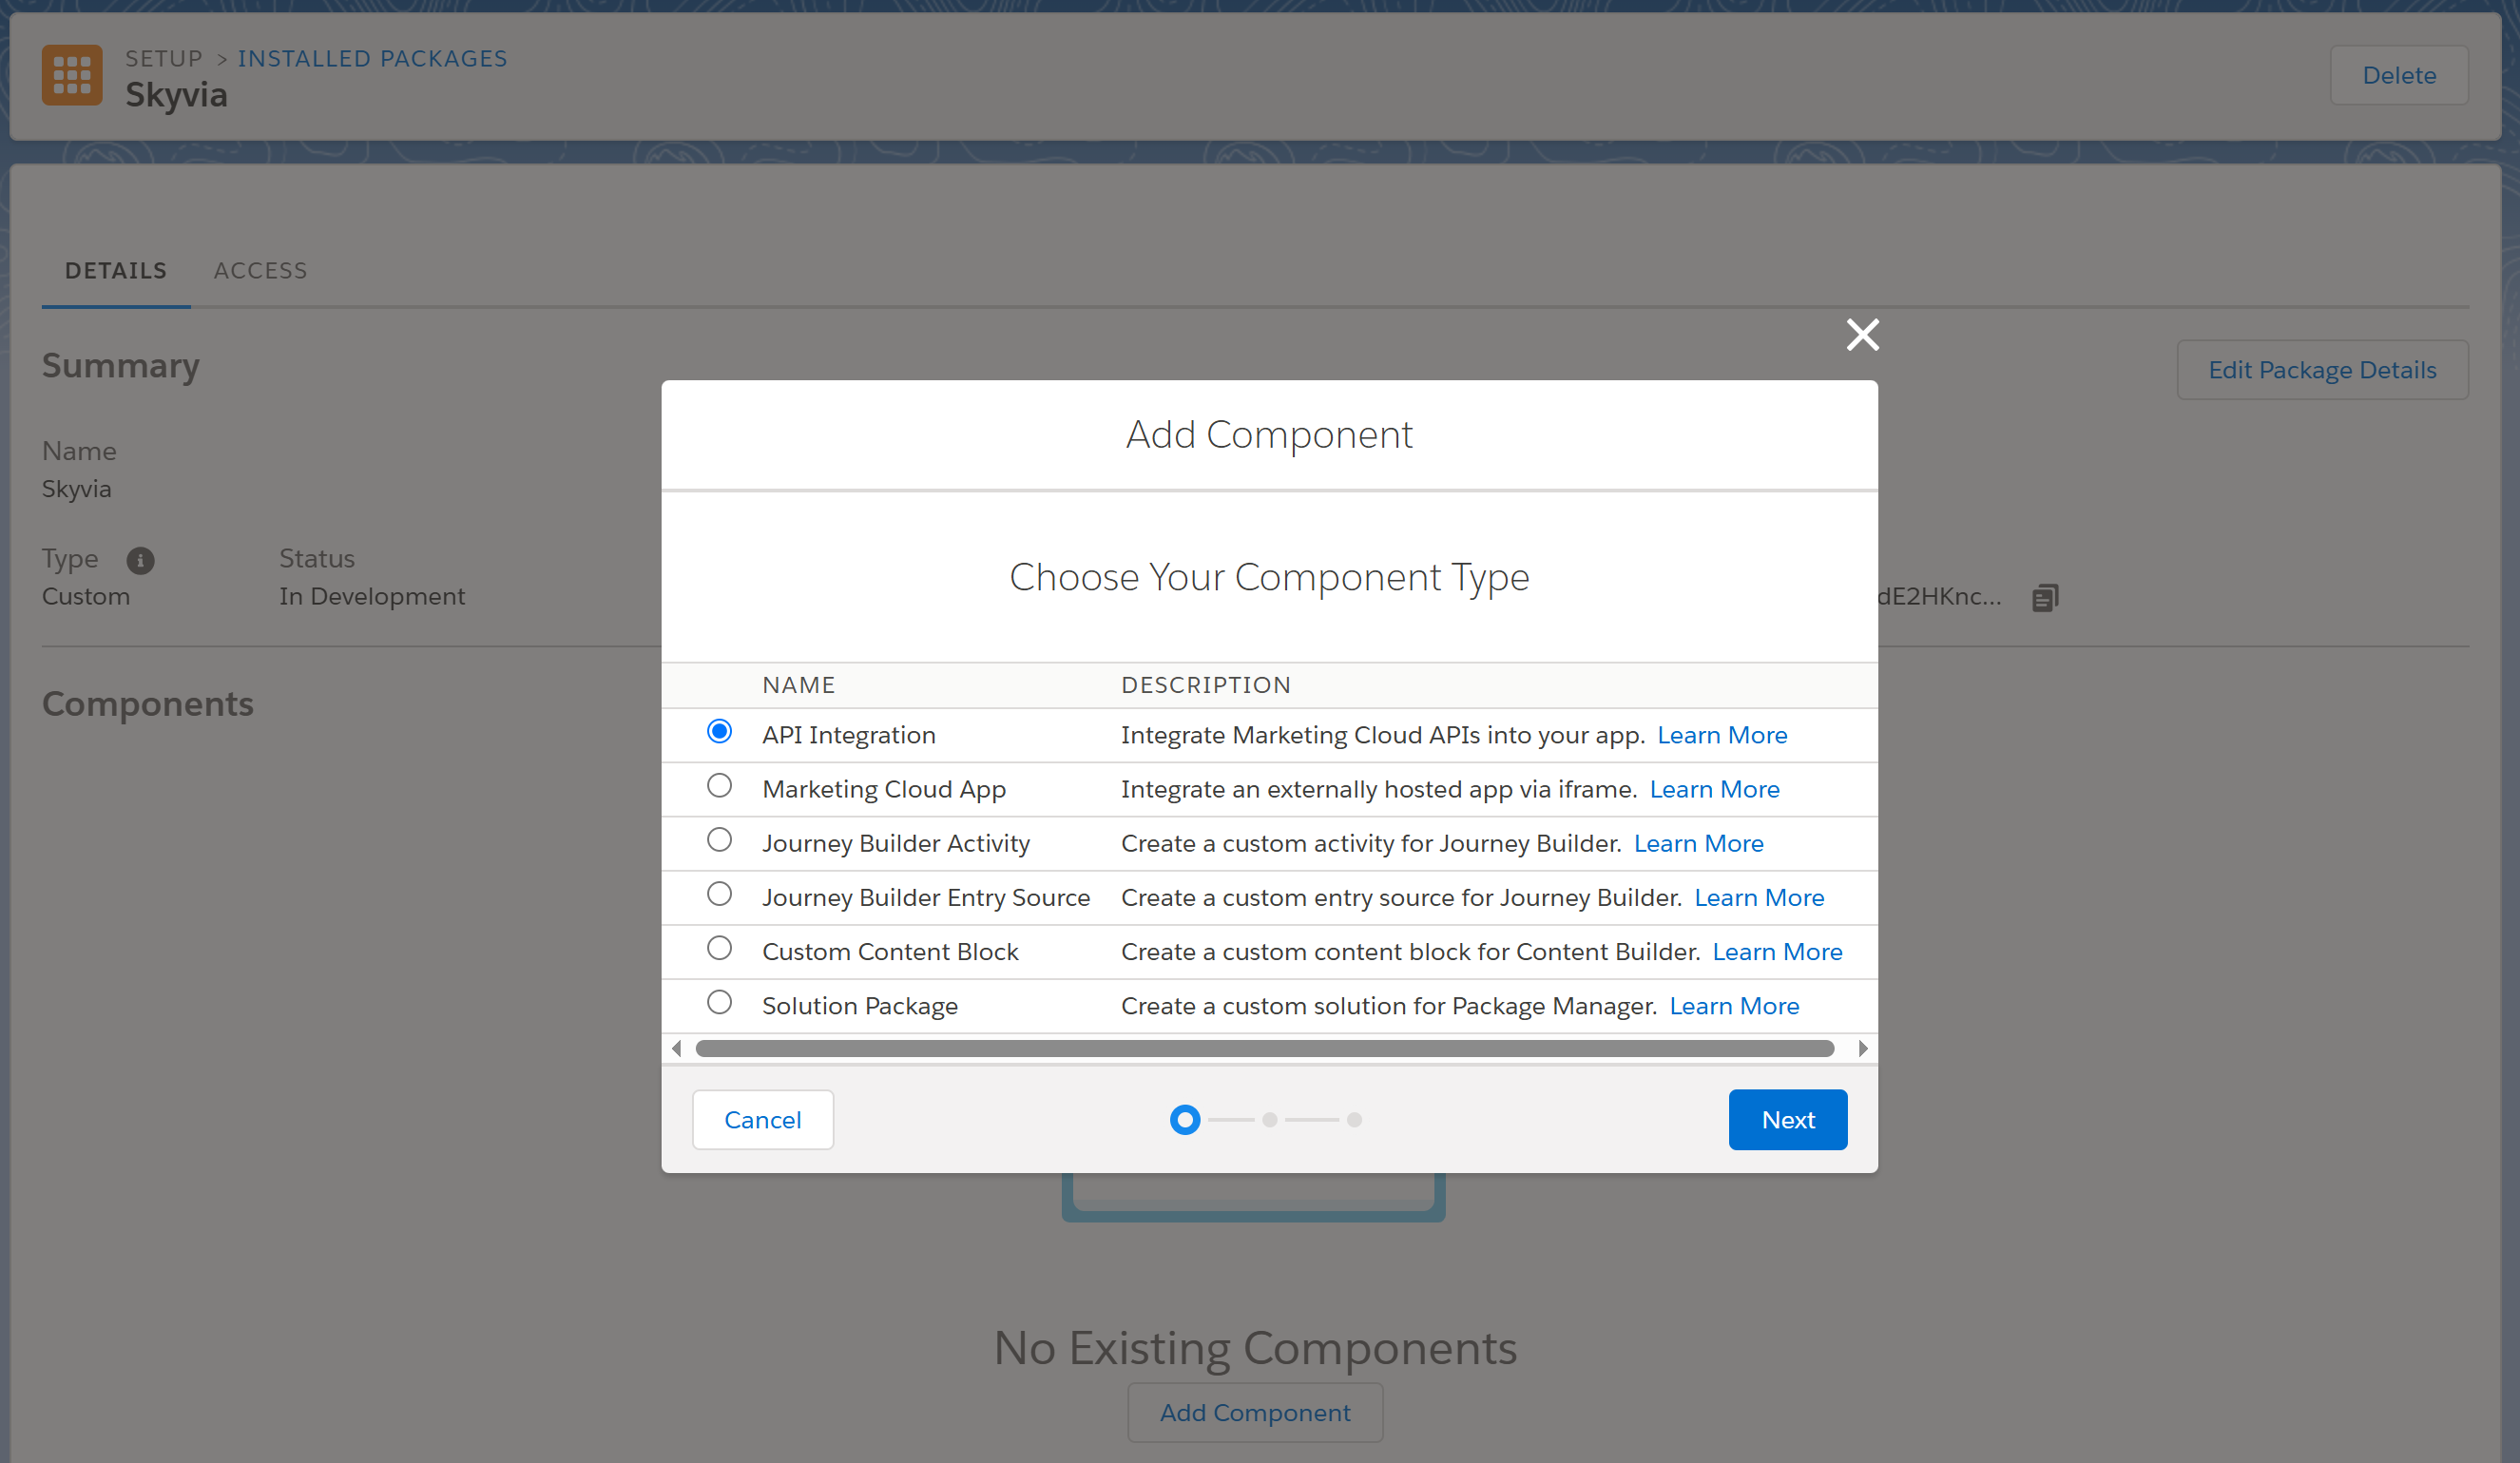This screenshot has height=1463, width=2520.
Task: Click the orange Installed Packages grid icon
Action: 72,75
